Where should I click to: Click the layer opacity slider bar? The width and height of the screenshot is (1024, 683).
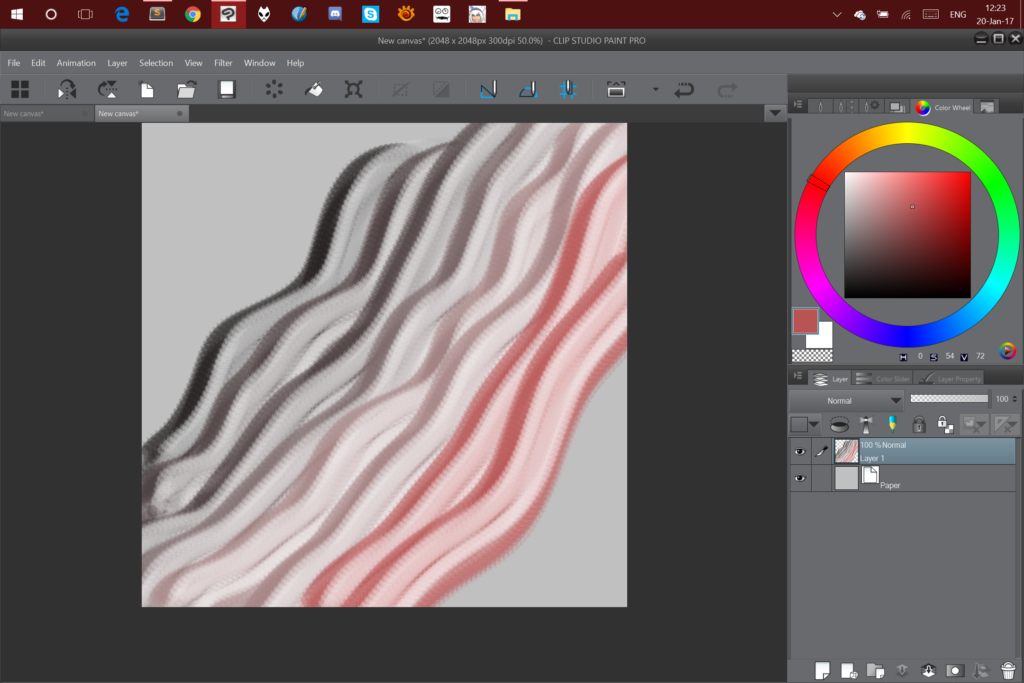pyautogui.click(x=949, y=398)
